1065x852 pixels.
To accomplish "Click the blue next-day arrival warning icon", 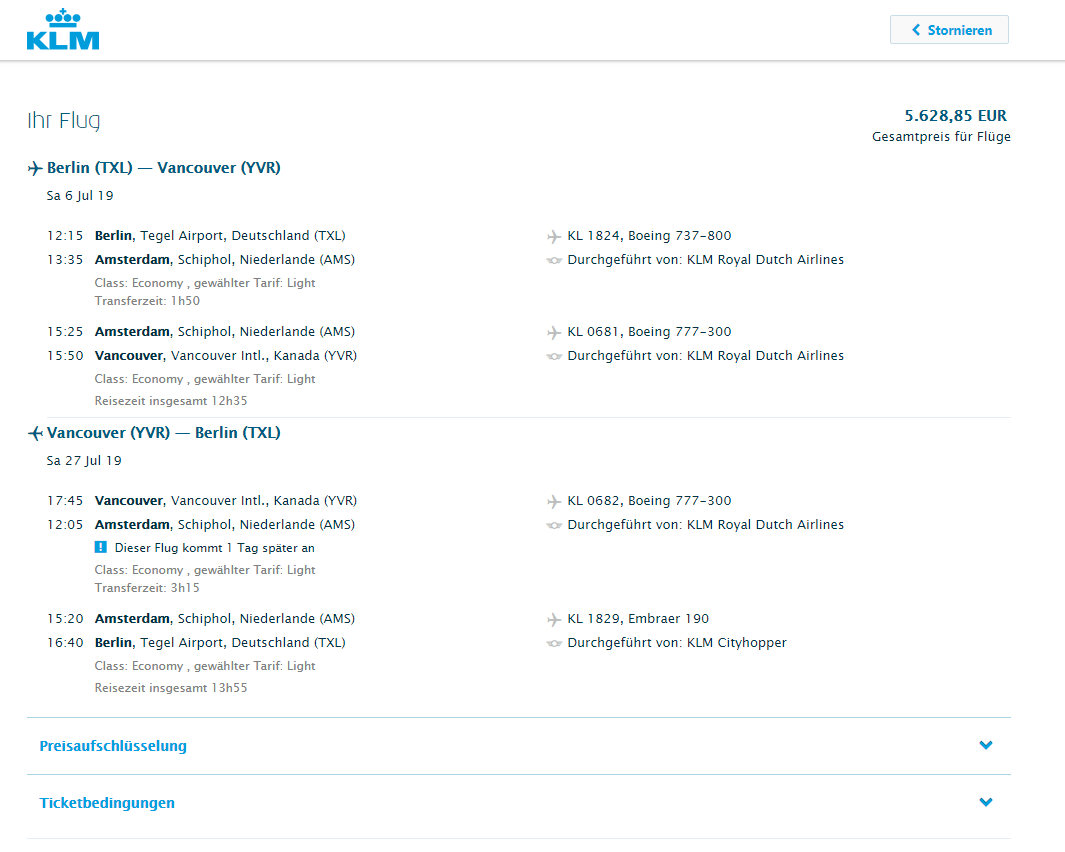I will 101,548.
